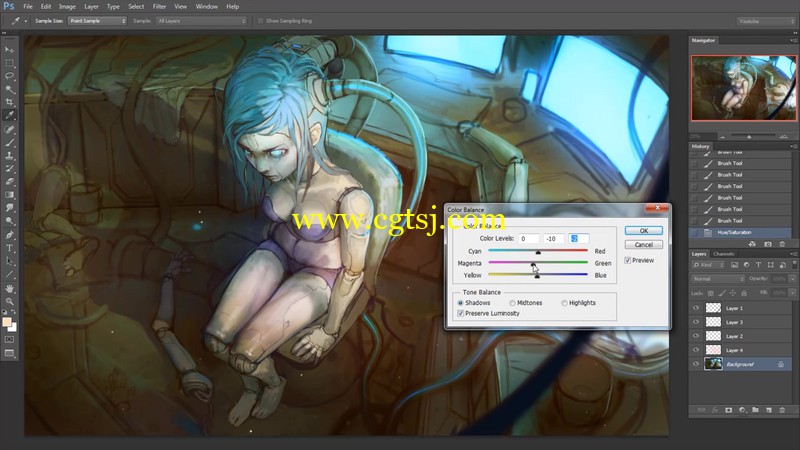Adjust Yellow-Blue slider handle

(x=537, y=276)
